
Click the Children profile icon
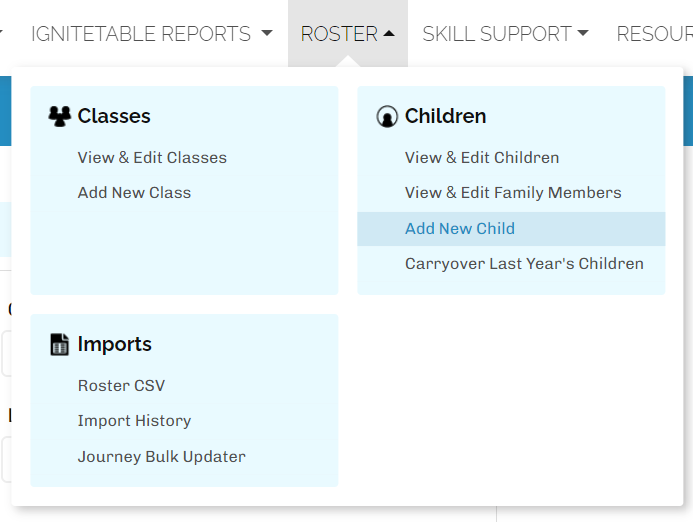click(387, 117)
